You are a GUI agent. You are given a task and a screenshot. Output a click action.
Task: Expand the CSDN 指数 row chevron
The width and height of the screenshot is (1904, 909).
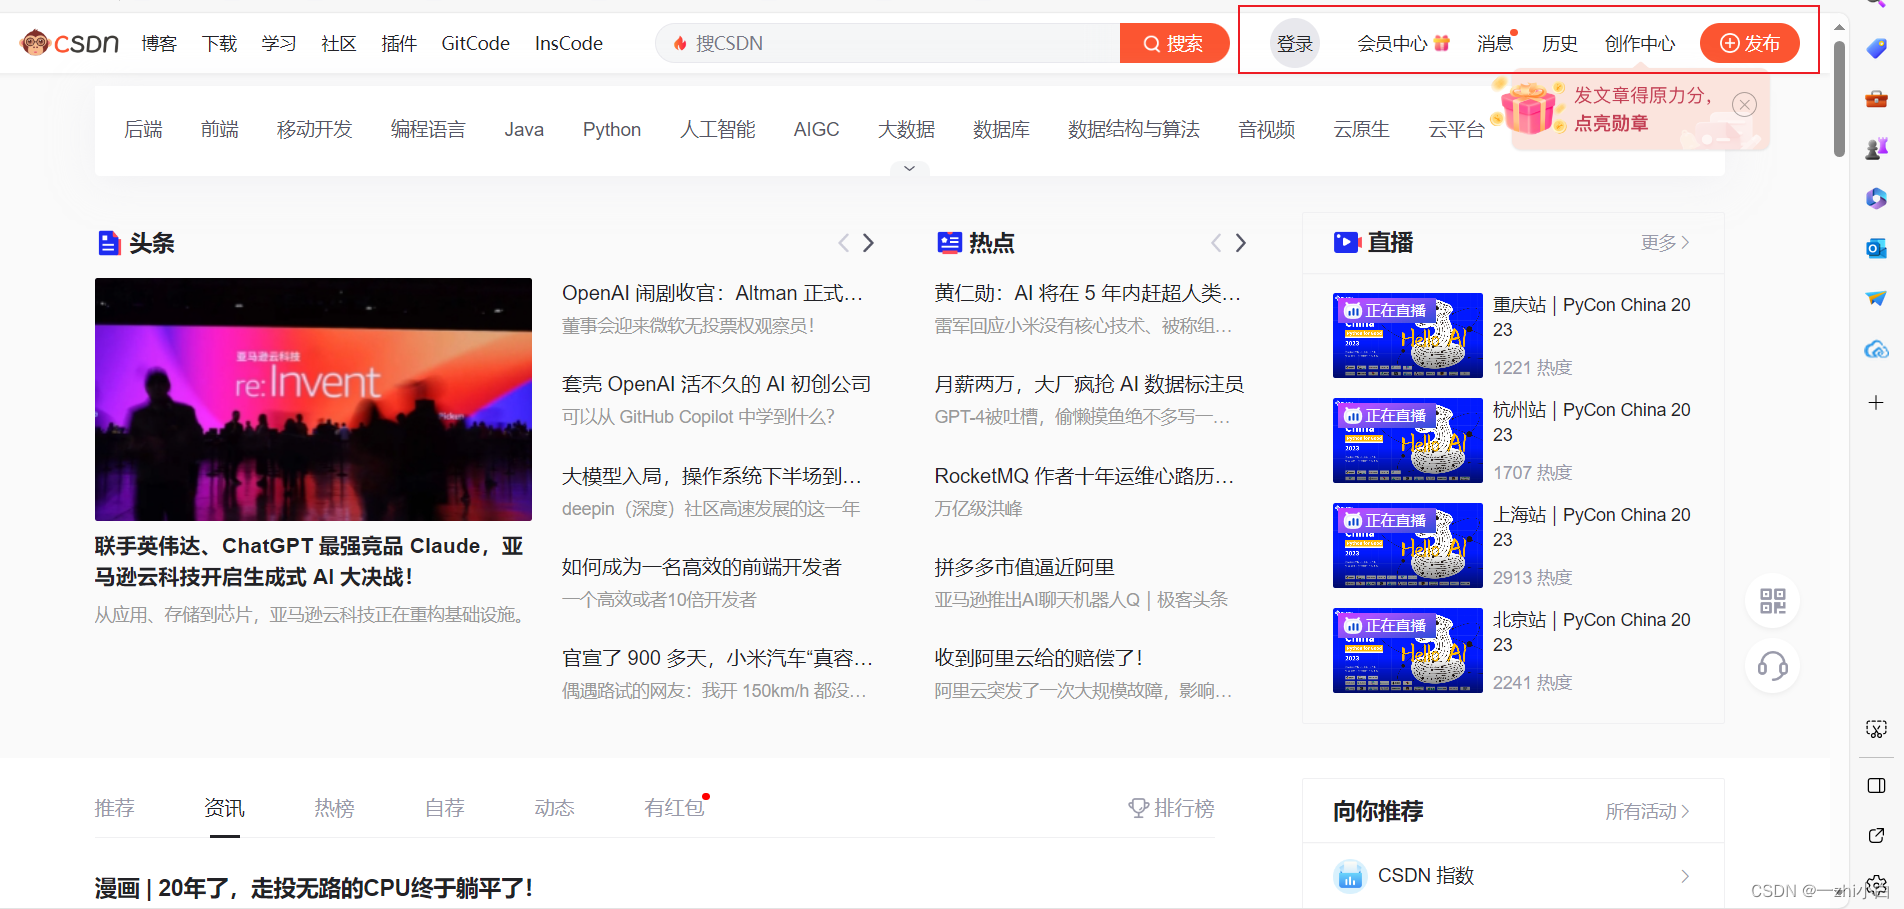[1685, 876]
